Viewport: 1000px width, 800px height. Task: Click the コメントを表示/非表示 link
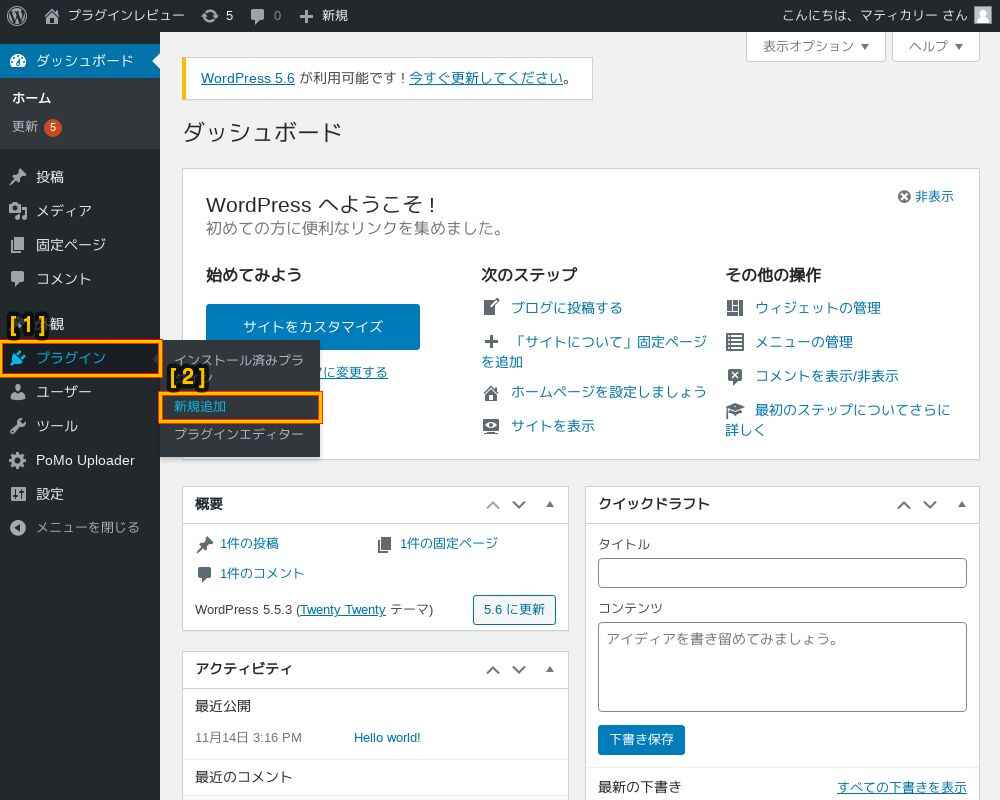coord(827,376)
